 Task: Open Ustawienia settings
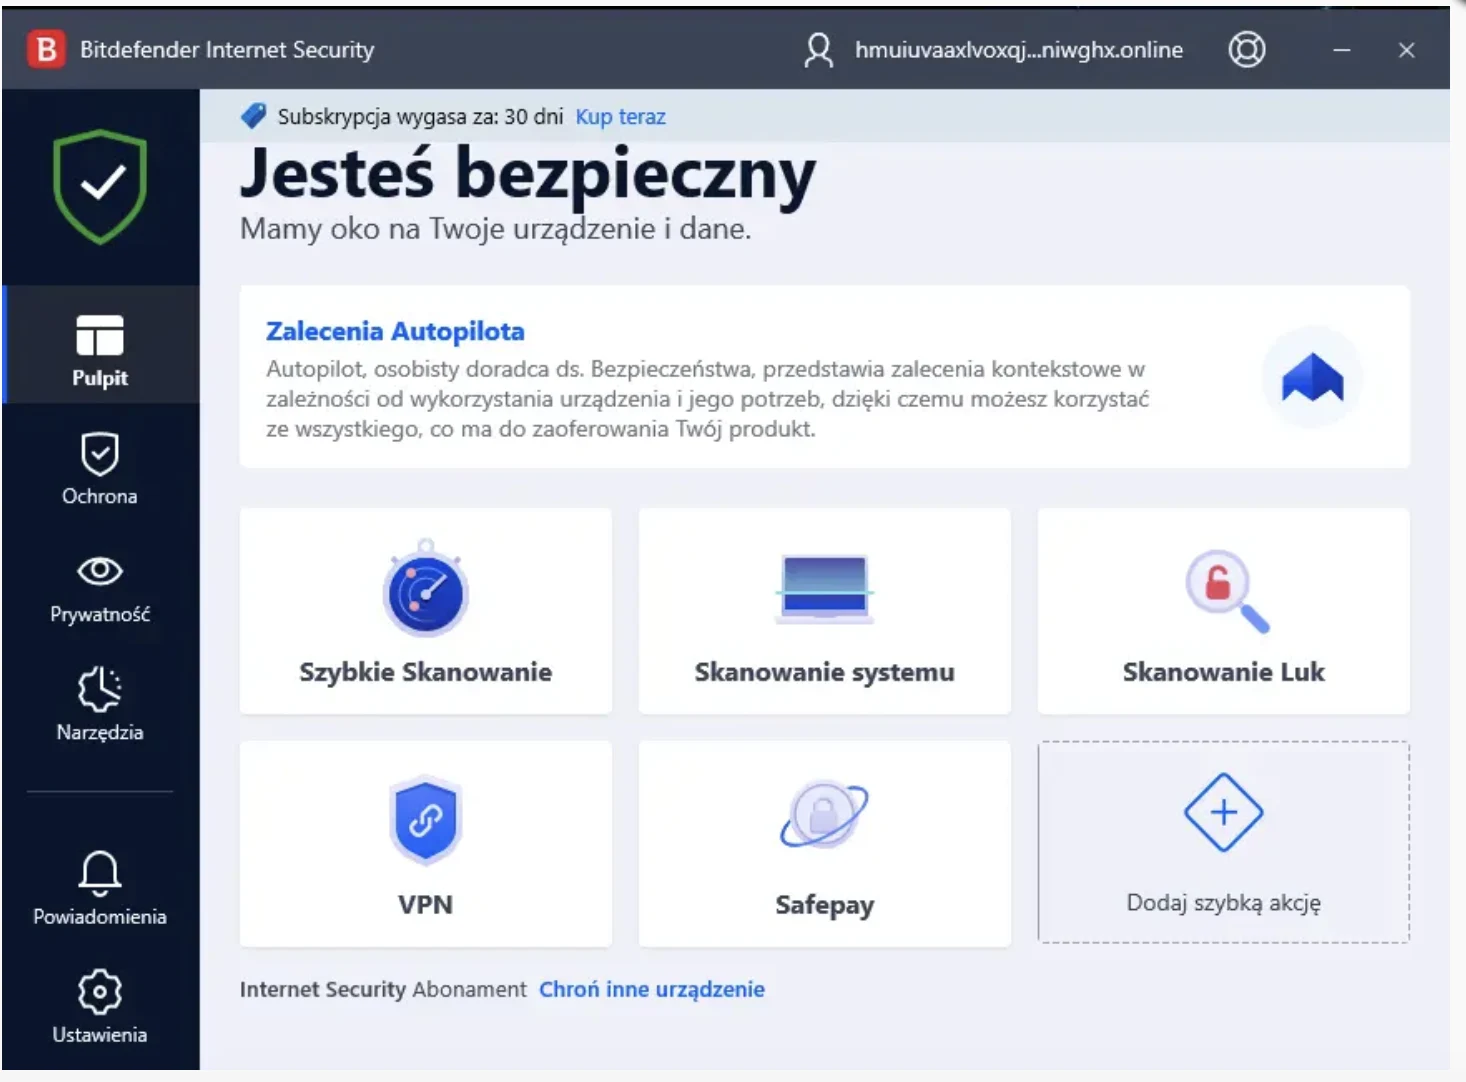pos(100,1006)
